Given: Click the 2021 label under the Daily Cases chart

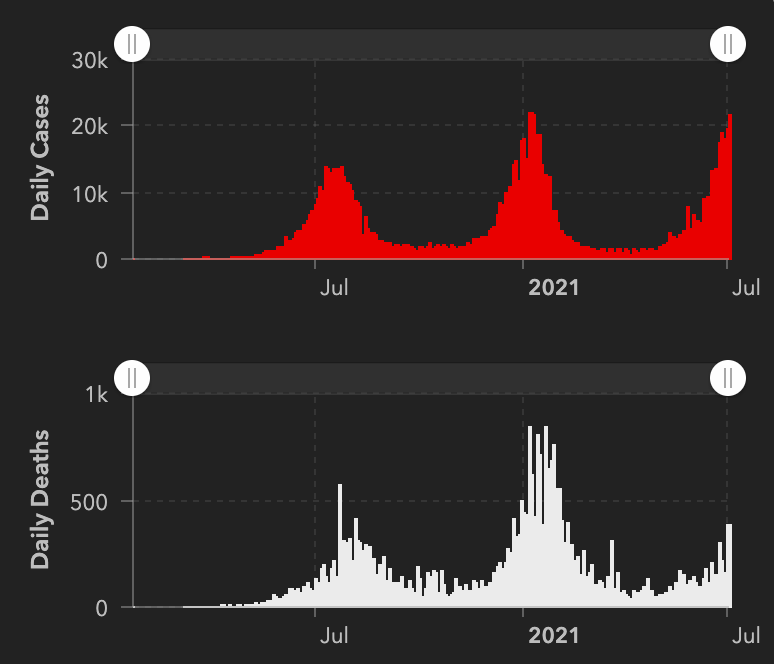Looking at the screenshot, I should (x=553, y=289).
